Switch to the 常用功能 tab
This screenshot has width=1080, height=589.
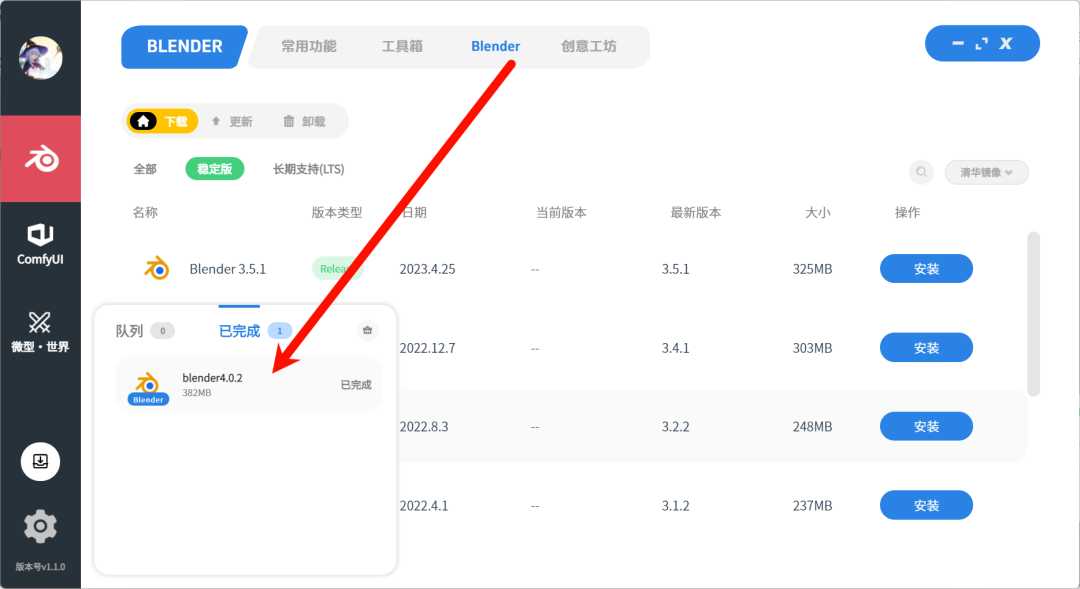(309, 46)
